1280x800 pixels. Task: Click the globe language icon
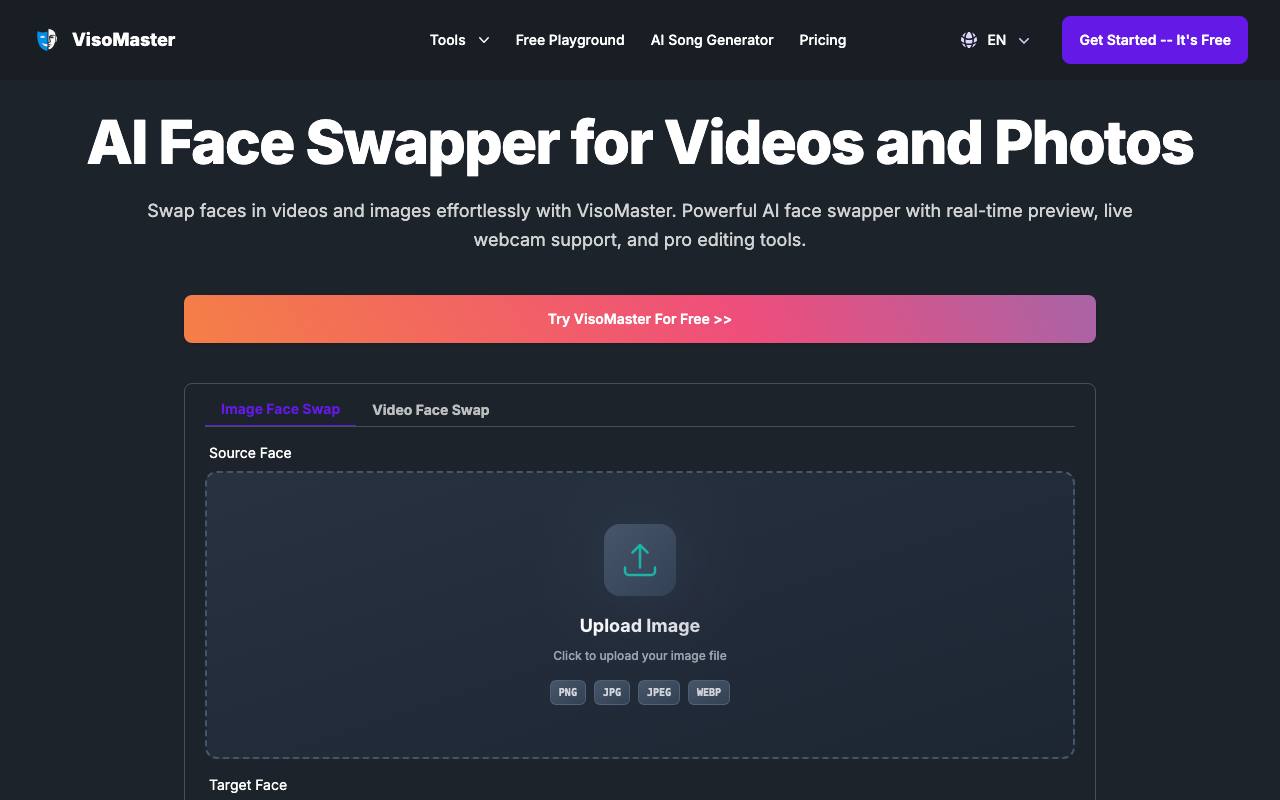(x=969, y=40)
